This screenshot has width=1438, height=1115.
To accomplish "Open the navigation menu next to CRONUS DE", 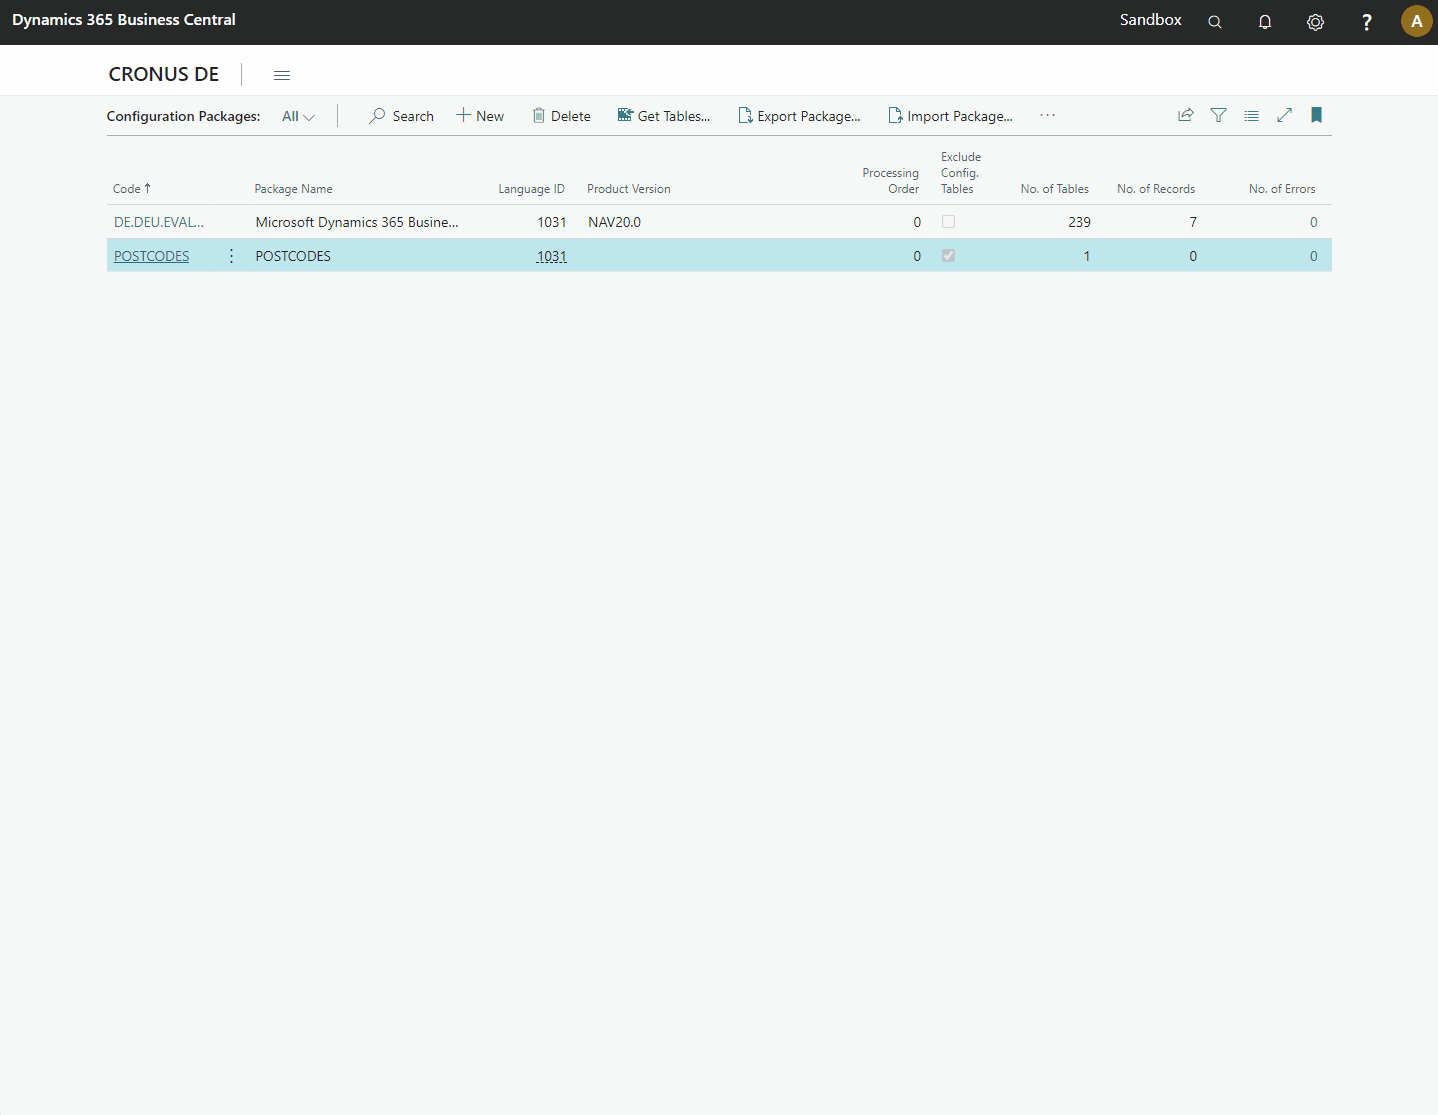I will [281, 74].
